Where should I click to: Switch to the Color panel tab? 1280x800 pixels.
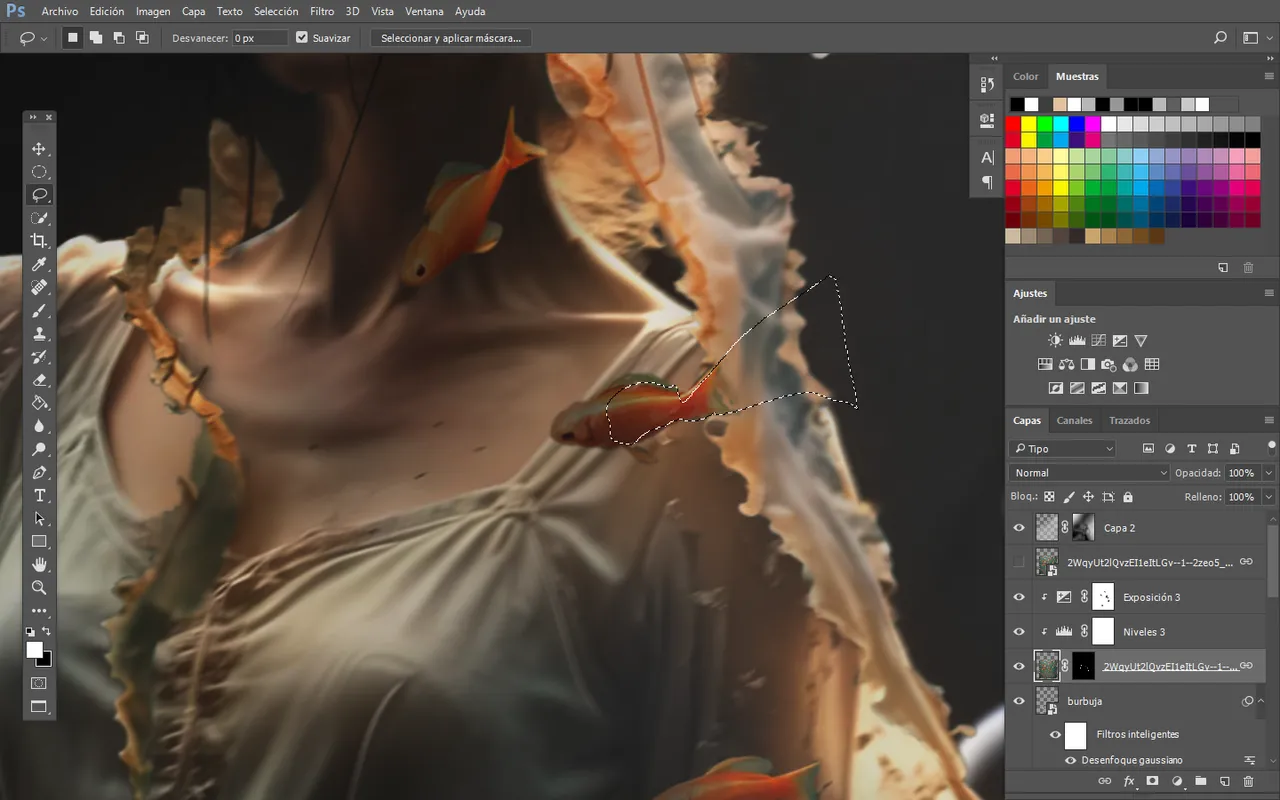(x=1026, y=76)
